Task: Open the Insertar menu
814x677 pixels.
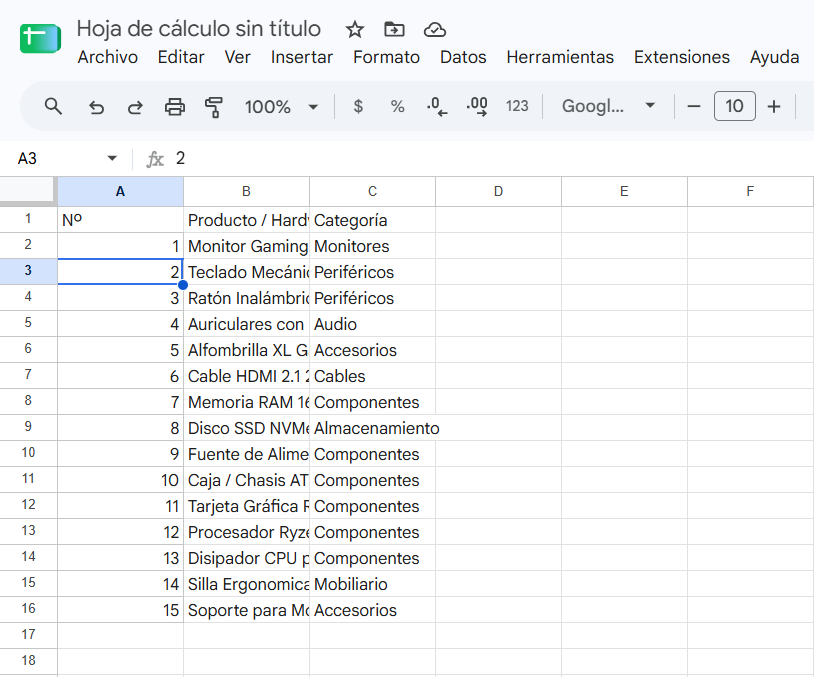Action: coord(302,57)
